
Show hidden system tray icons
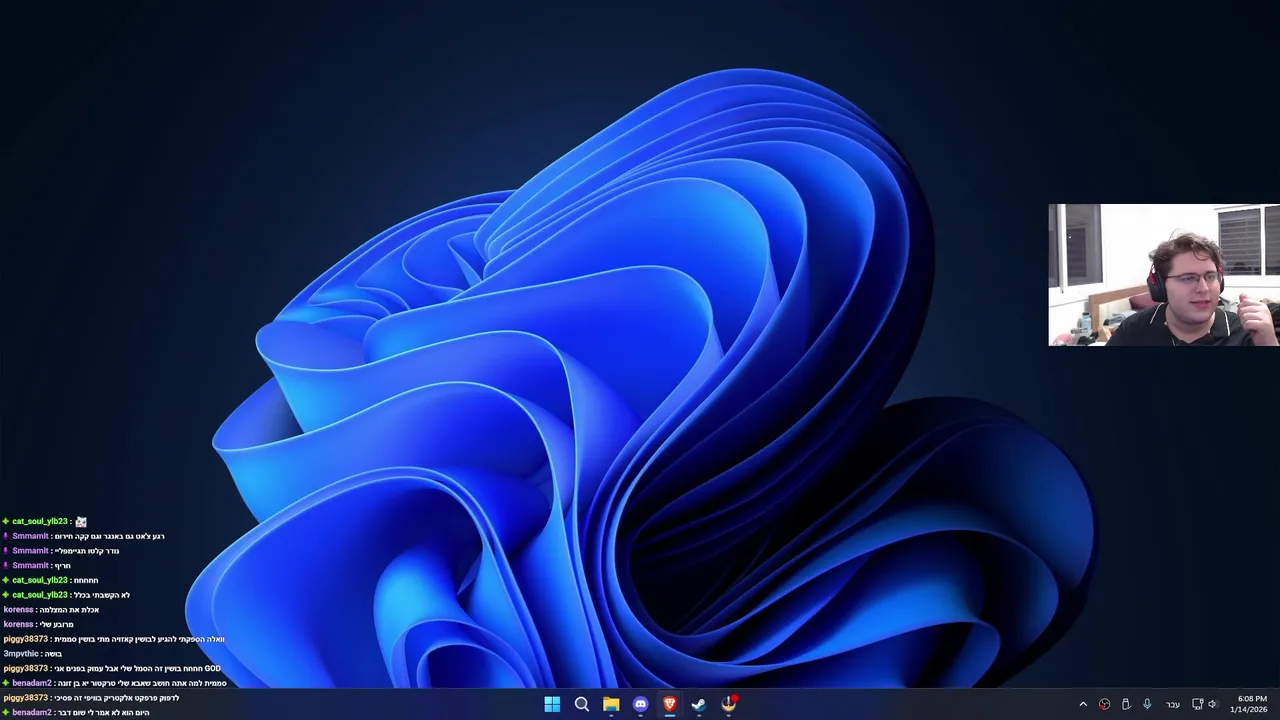1083,704
